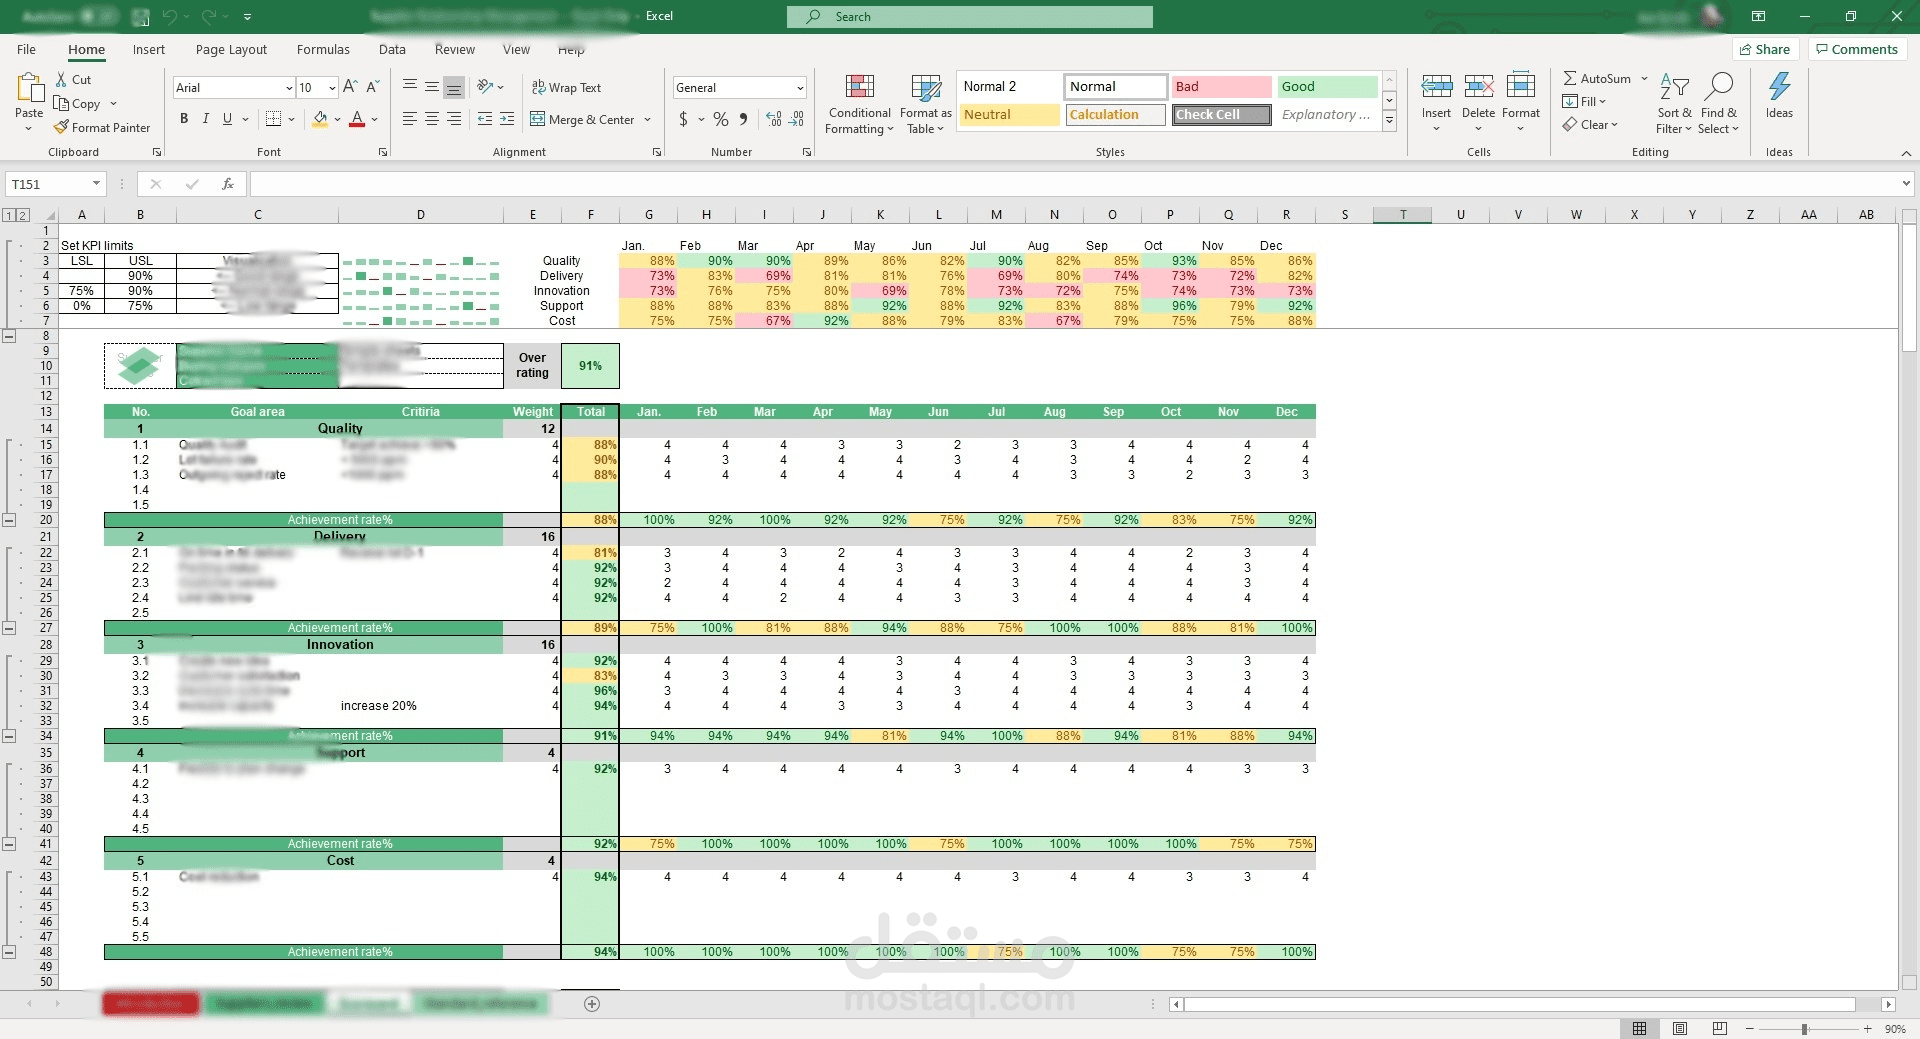The height and width of the screenshot is (1039, 1920).
Task: Click the zoom slider handle
Action: click(x=1805, y=1029)
